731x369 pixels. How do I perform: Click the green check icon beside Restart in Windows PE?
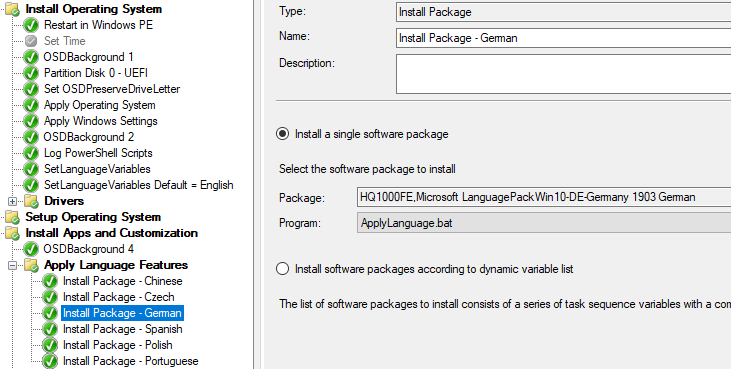(31, 25)
